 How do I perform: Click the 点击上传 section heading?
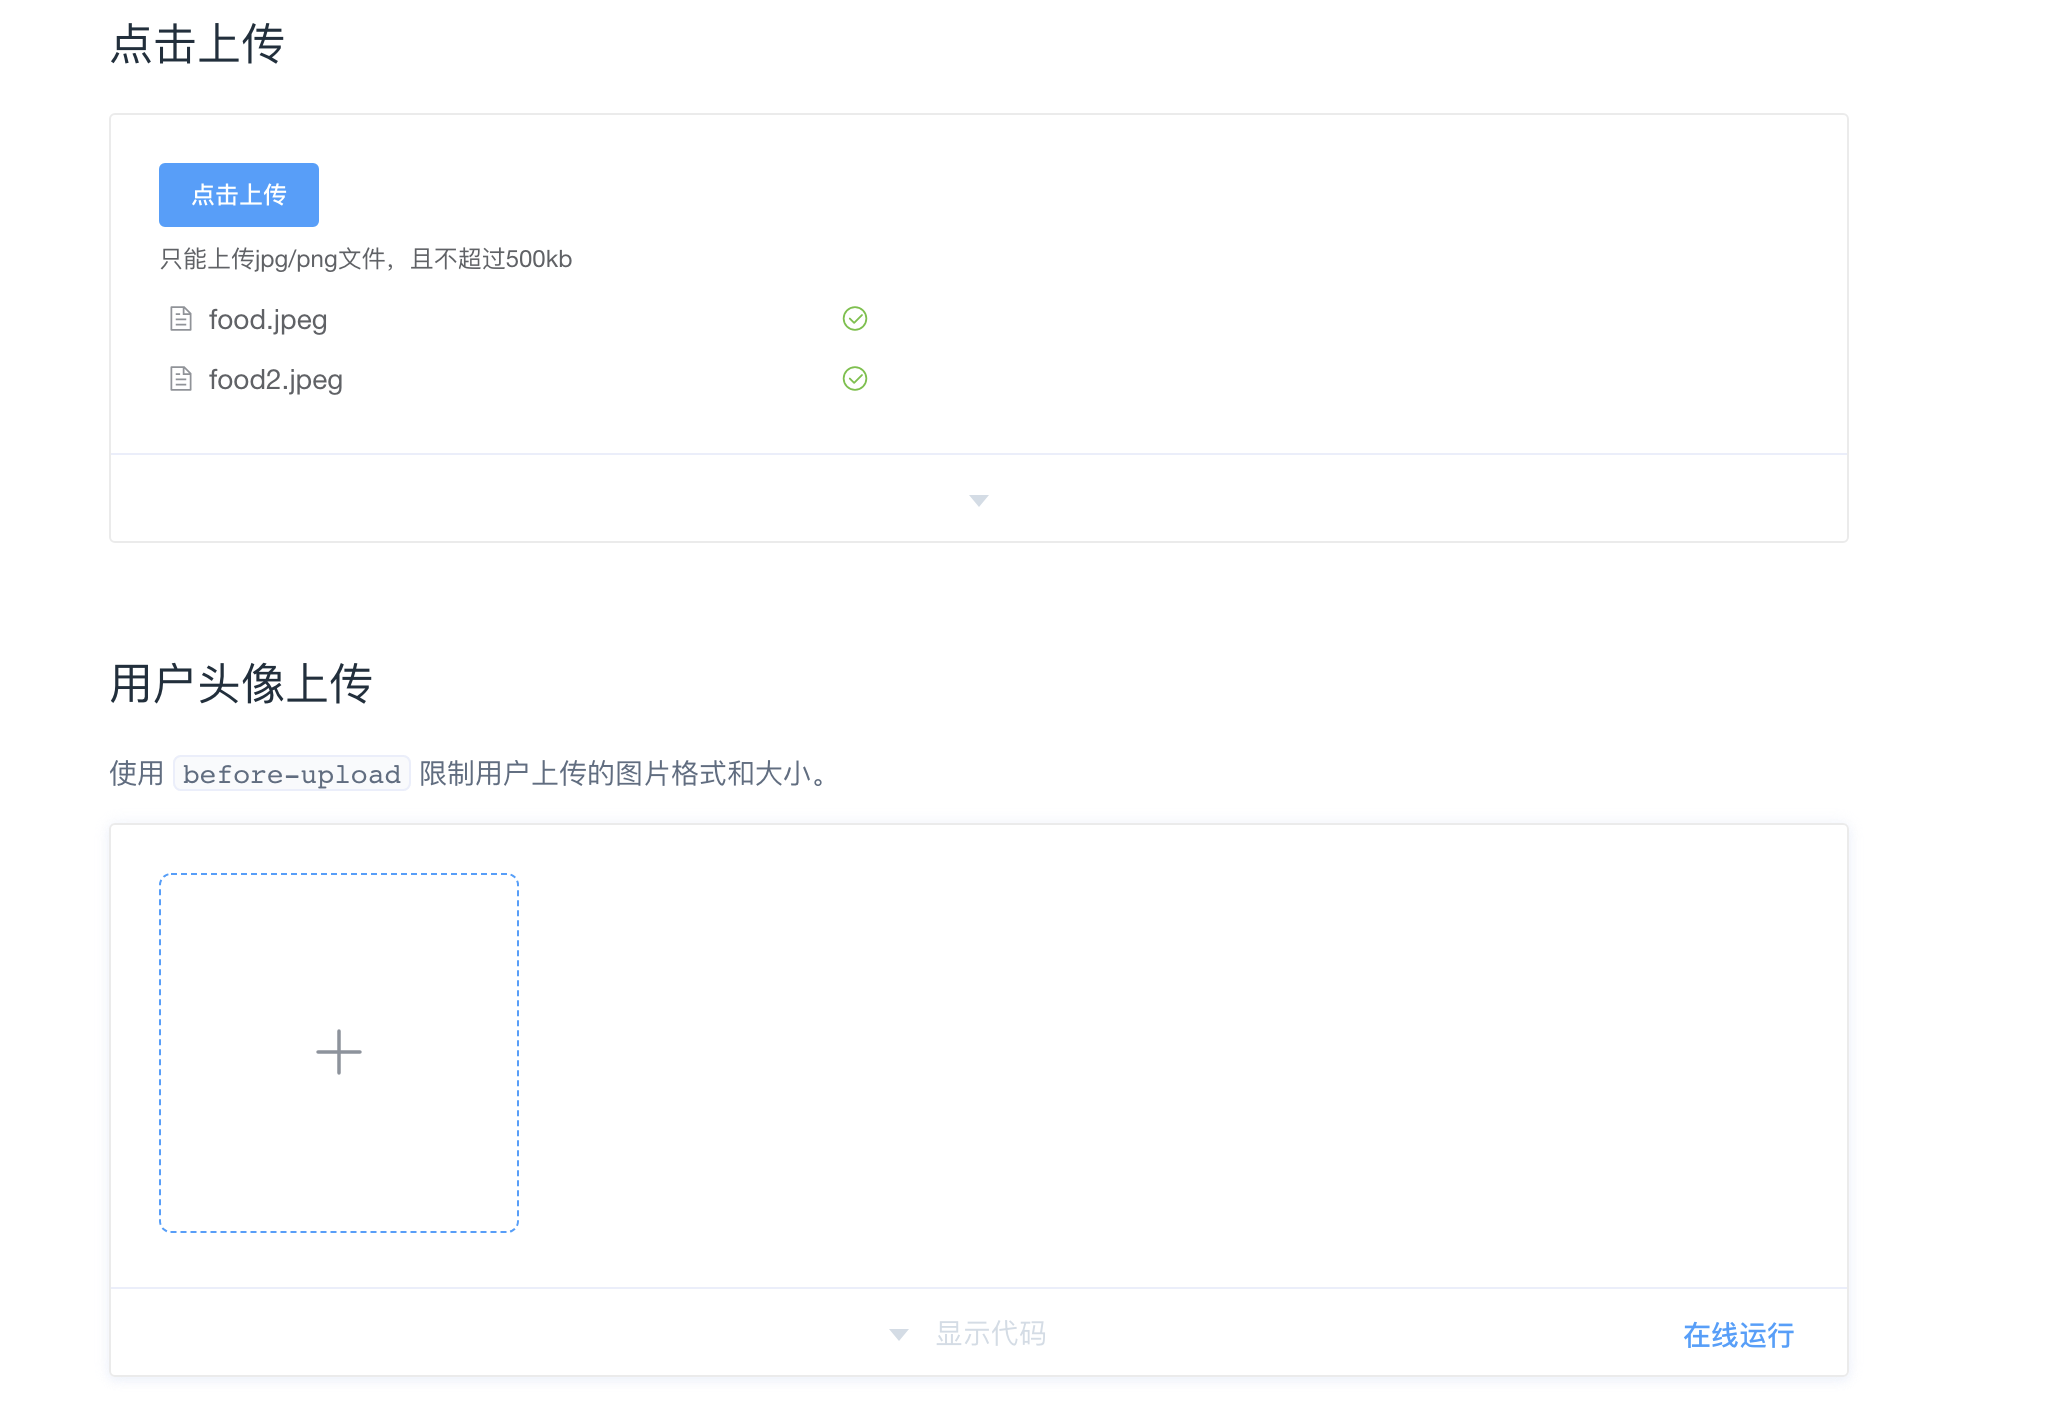(x=197, y=44)
